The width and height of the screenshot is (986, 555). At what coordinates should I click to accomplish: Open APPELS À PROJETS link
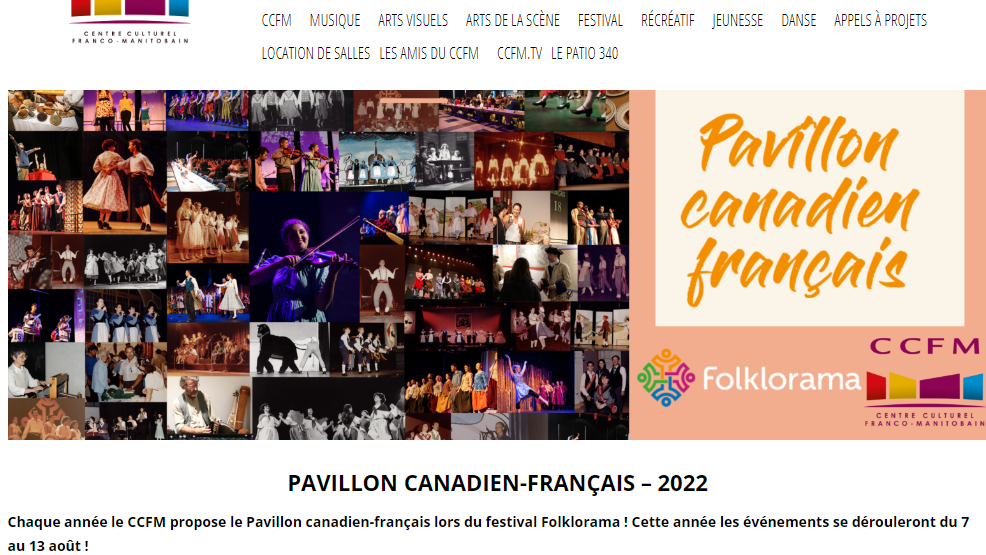pyautogui.click(x=880, y=21)
